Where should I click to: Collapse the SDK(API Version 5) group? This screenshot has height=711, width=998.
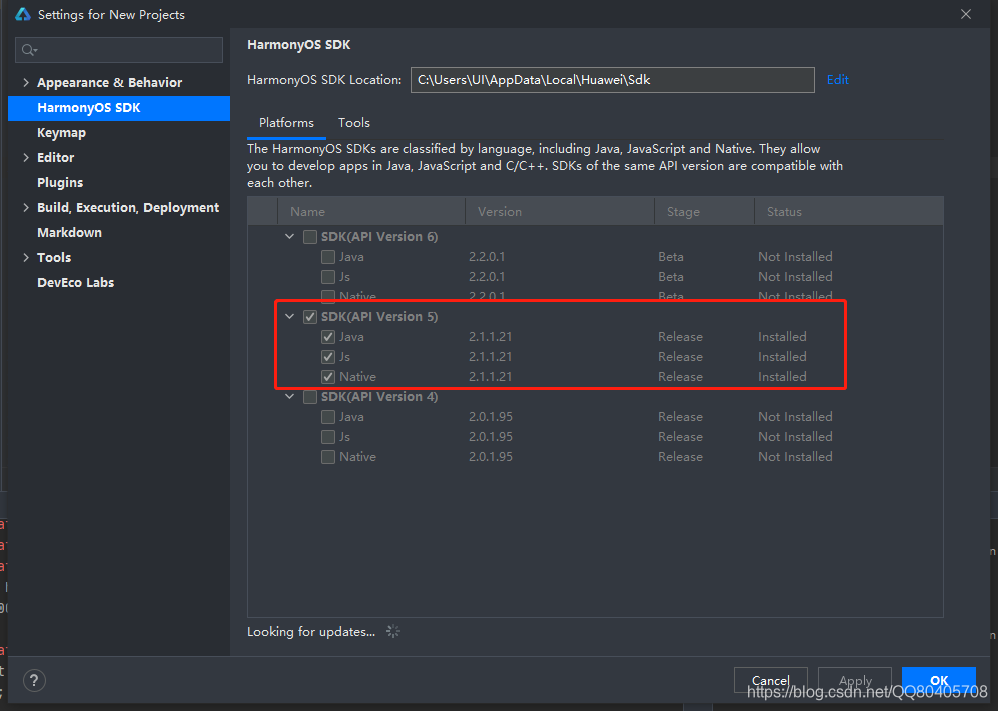click(x=290, y=316)
